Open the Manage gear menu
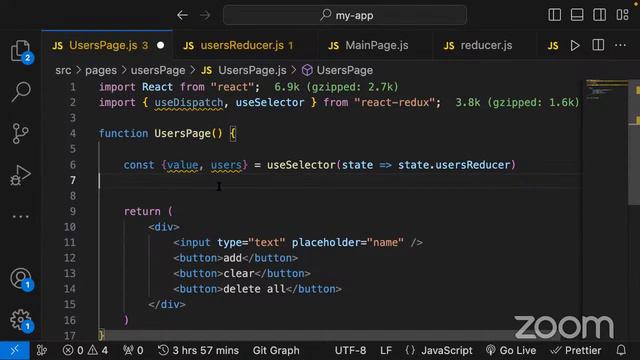Viewport: 640px width, 360px height. (x=20, y=320)
